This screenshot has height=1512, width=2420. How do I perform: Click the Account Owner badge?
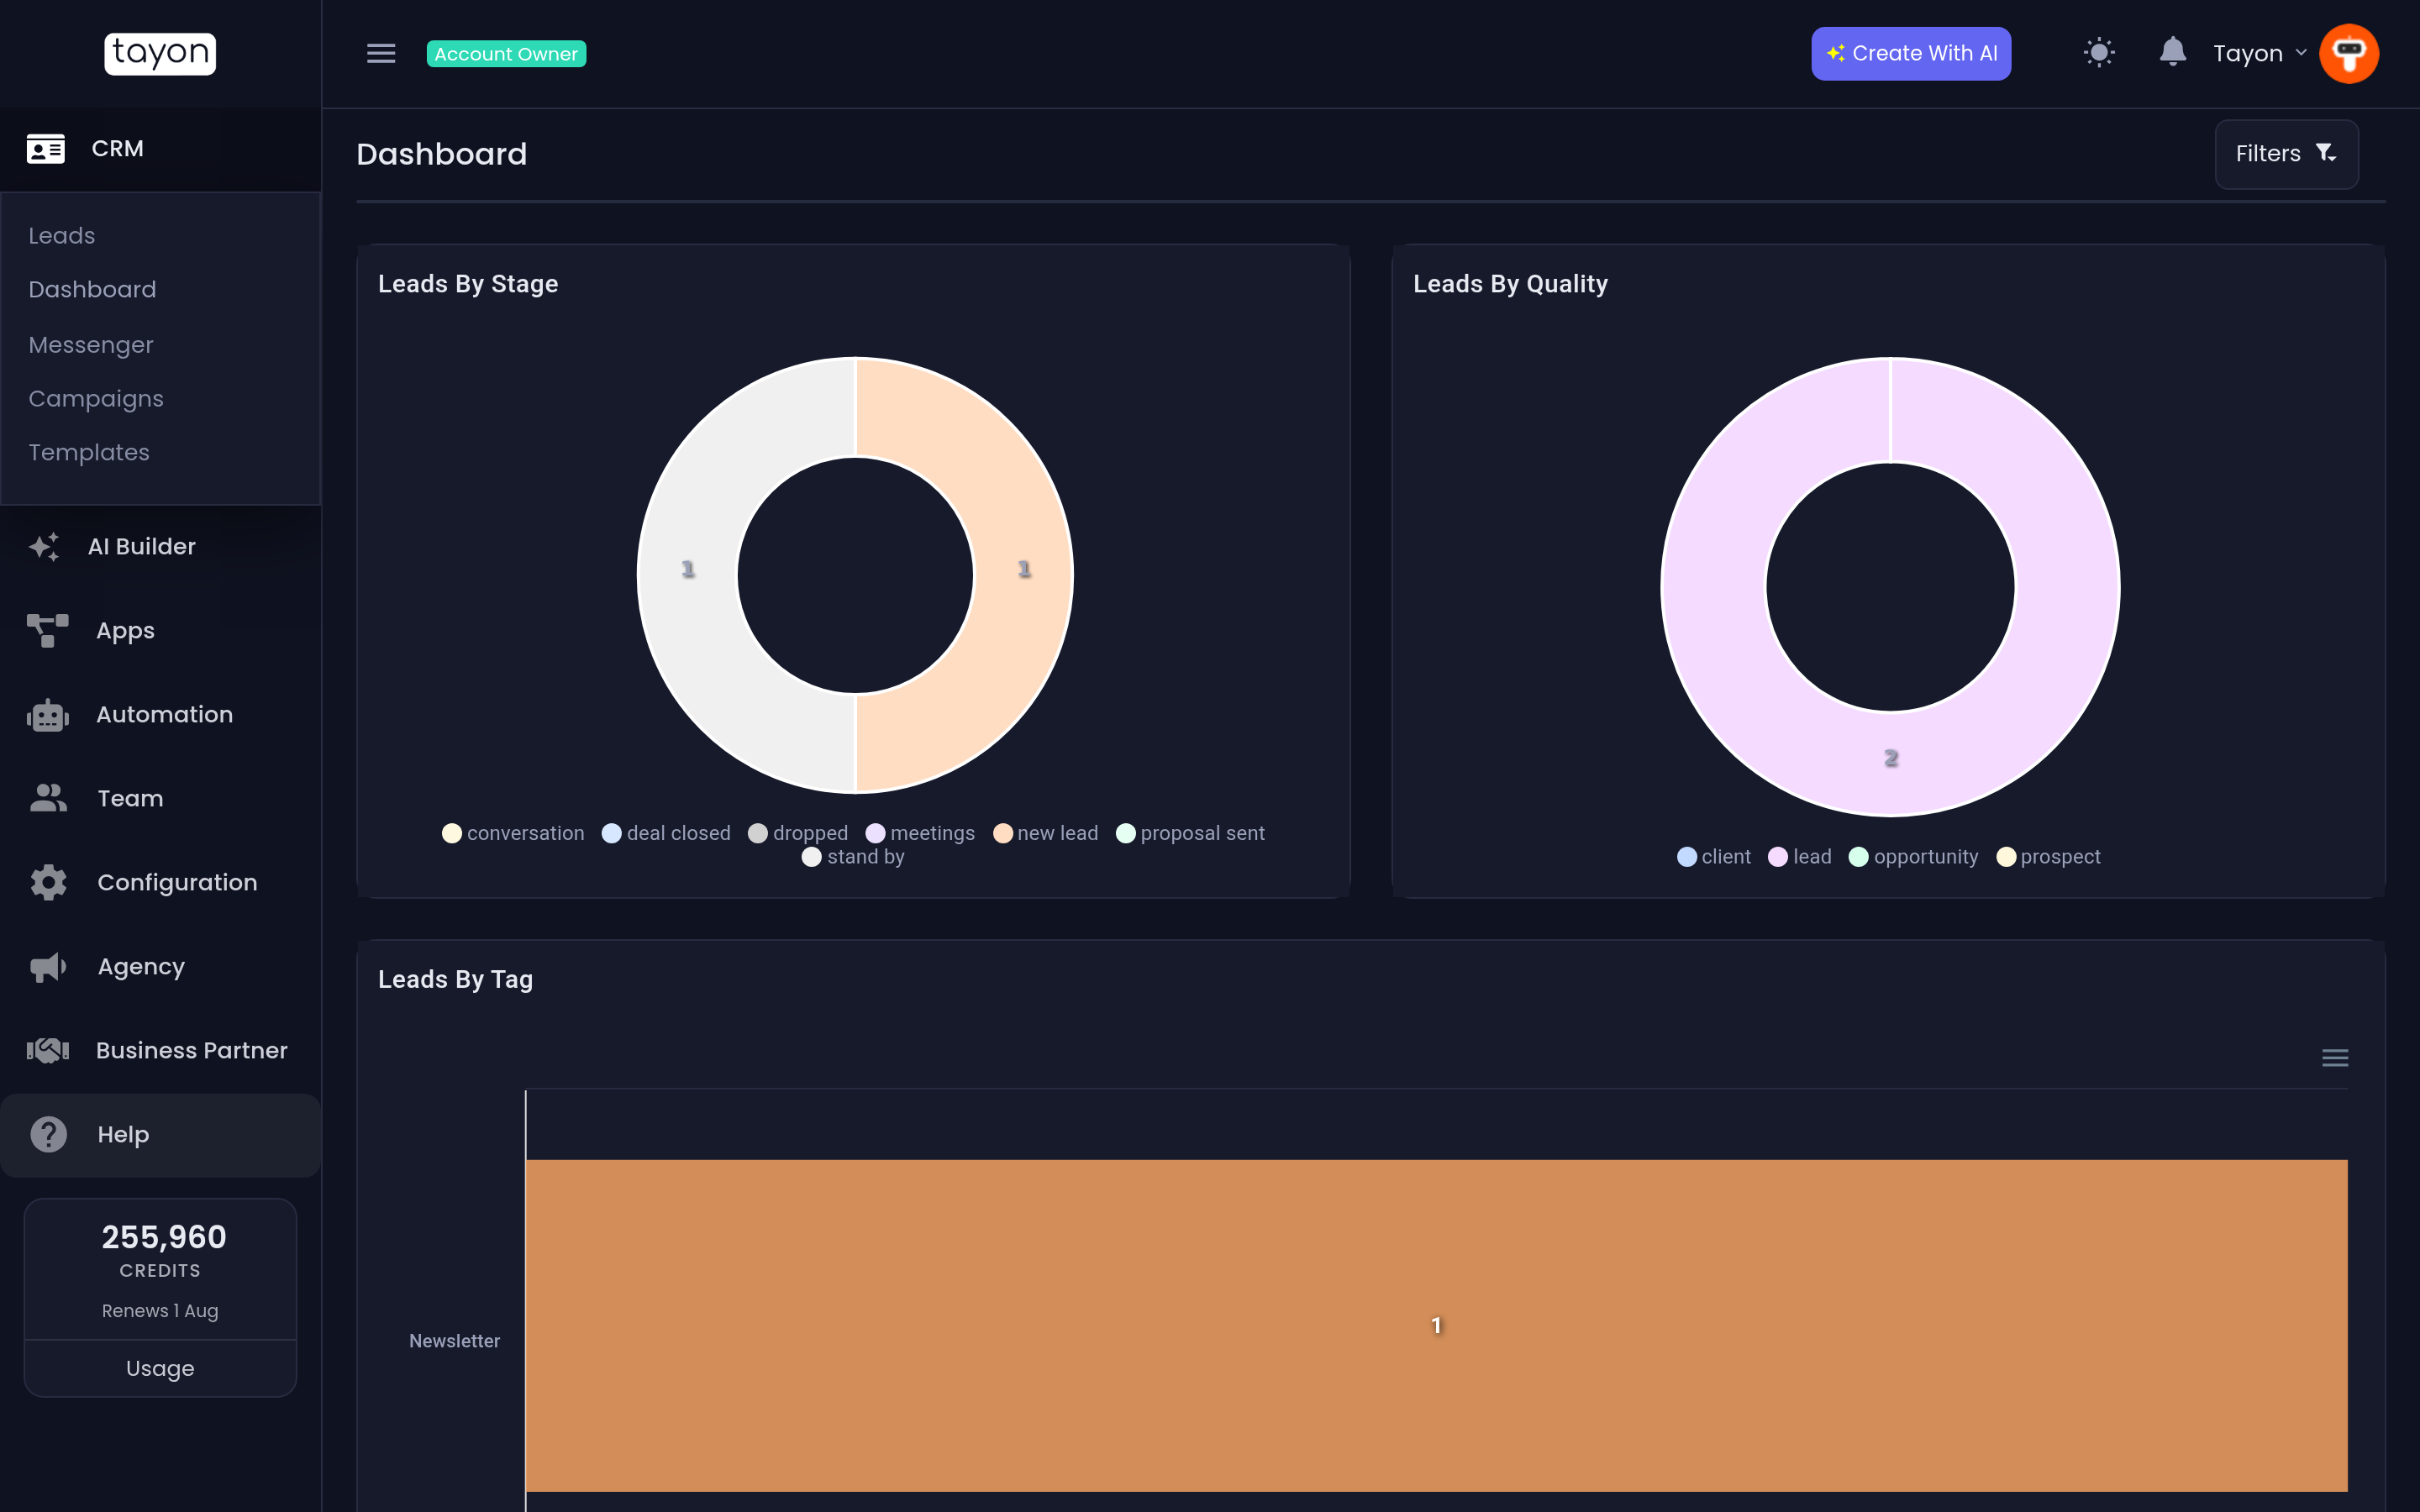point(506,54)
